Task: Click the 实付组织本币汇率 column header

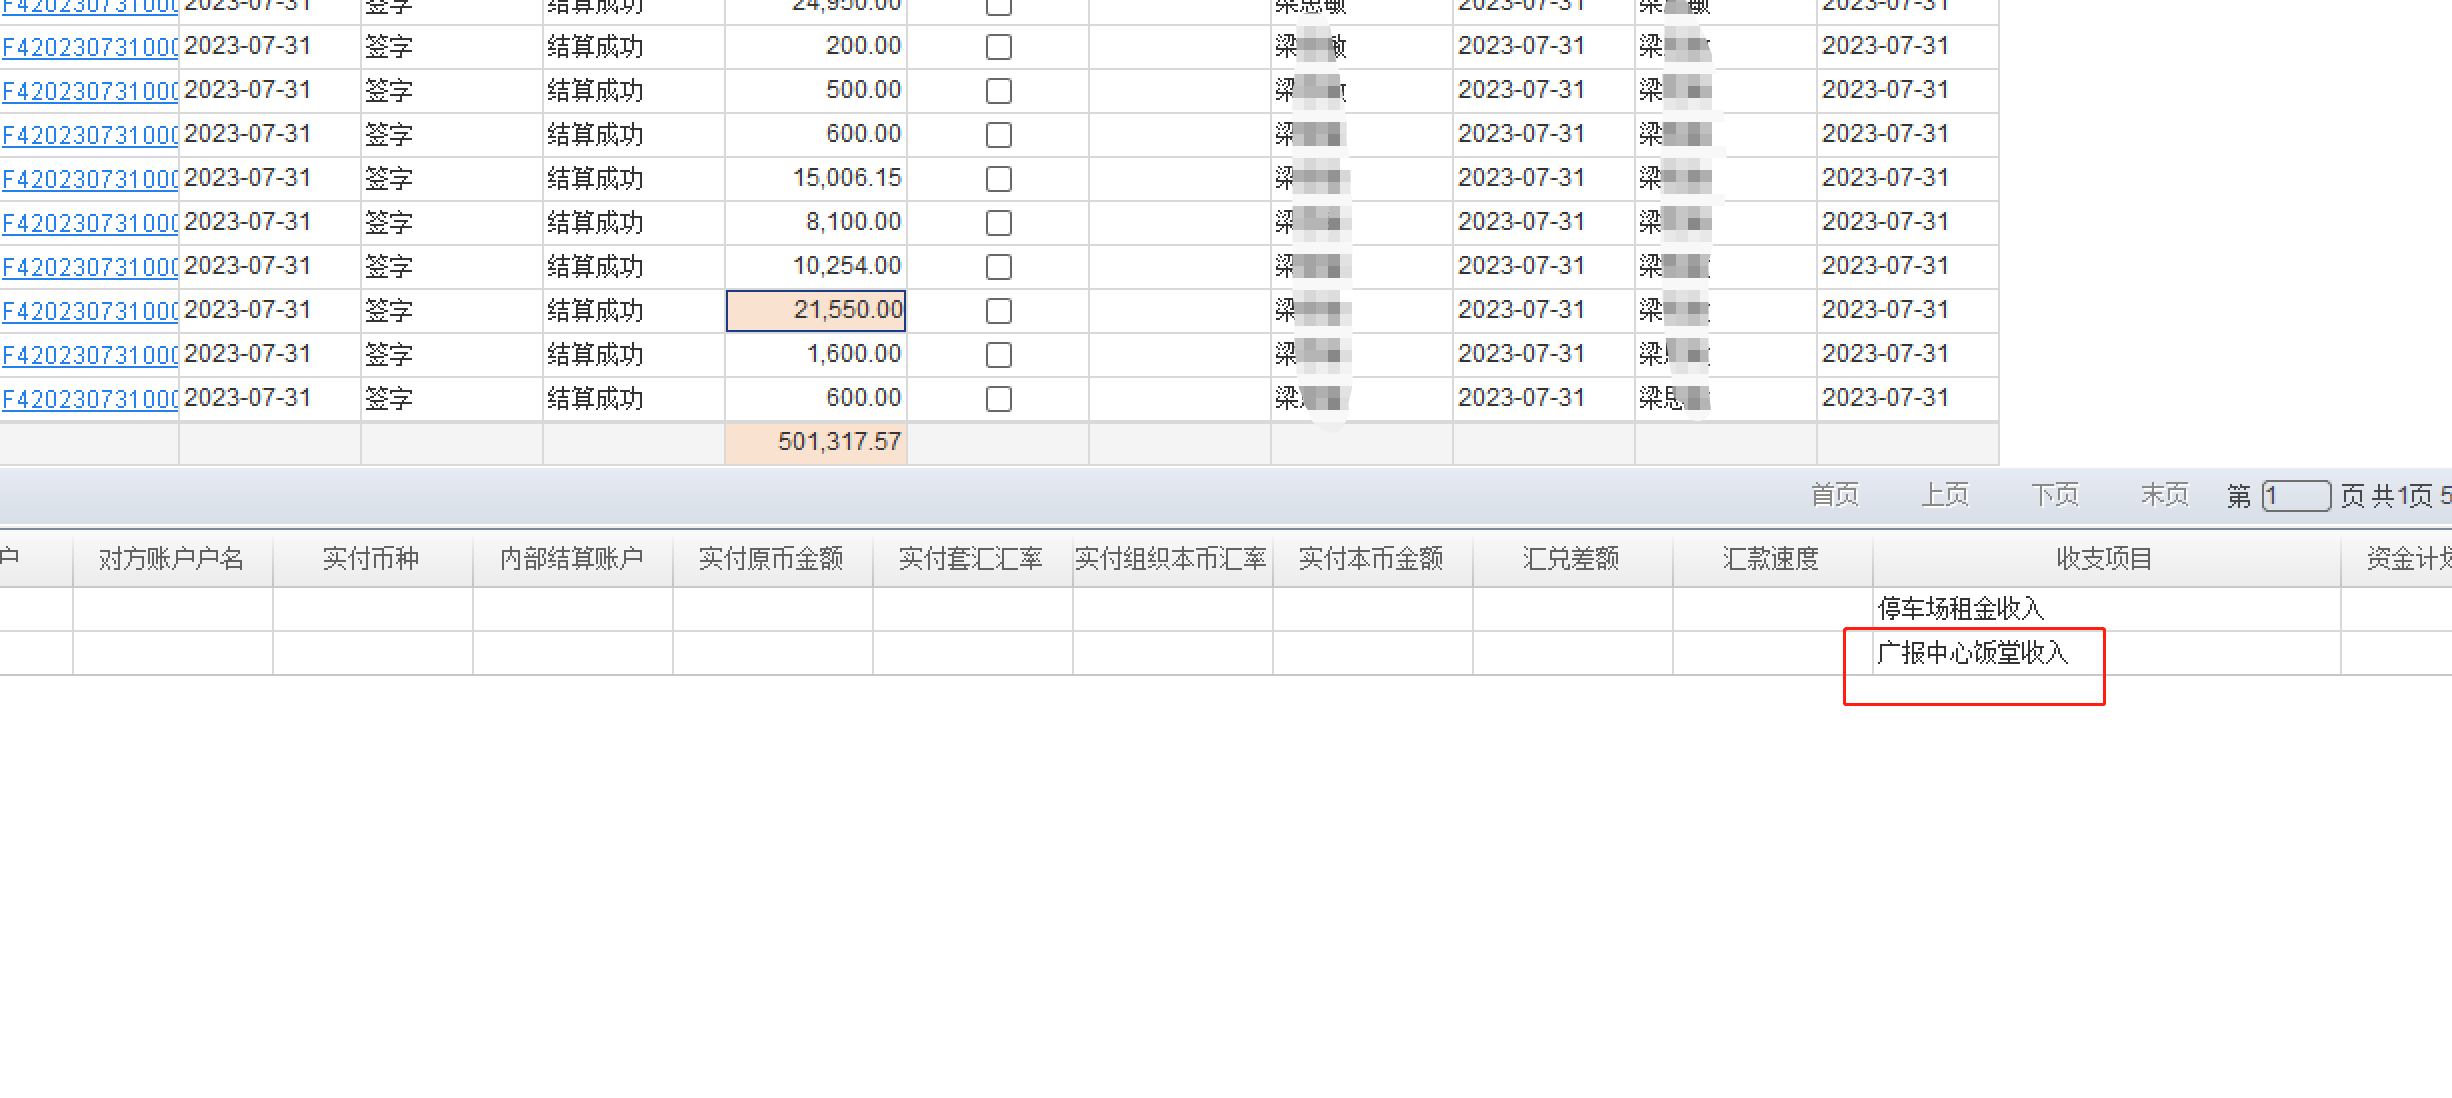Action: [1172, 559]
